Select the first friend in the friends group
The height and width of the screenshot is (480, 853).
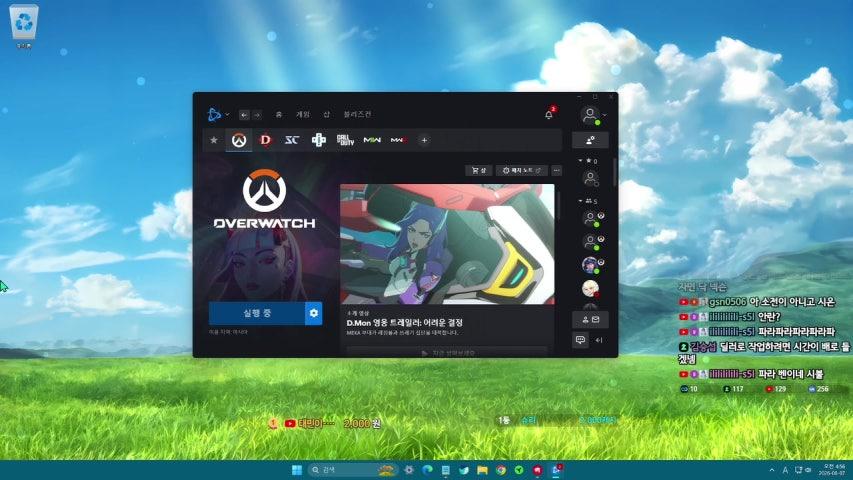591,219
